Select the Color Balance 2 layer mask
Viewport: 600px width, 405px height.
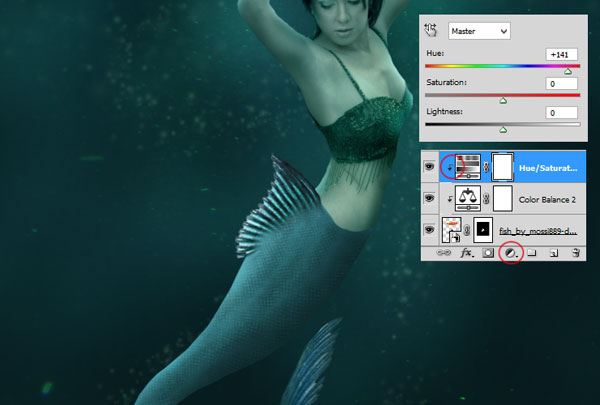click(502, 198)
